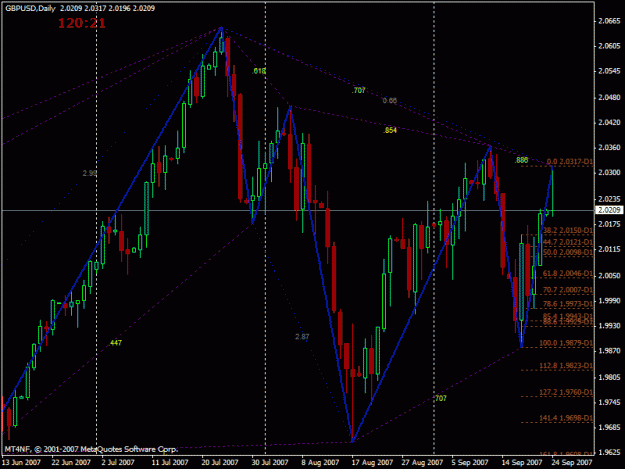This screenshot has width=625, height=469.
Task: Click the 50.0 2.0098-D1 Fibonacci level
Action: point(568,252)
